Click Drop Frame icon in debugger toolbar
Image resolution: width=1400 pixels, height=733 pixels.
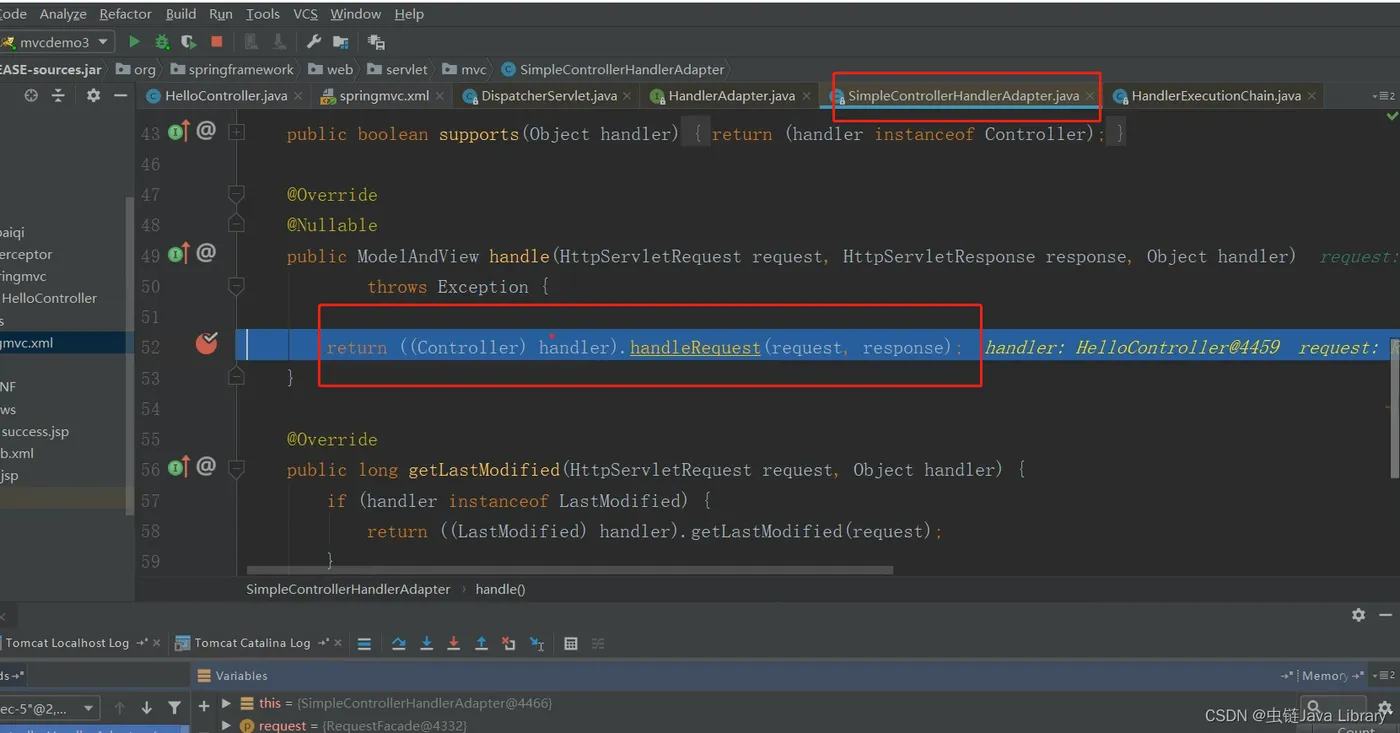509,644
